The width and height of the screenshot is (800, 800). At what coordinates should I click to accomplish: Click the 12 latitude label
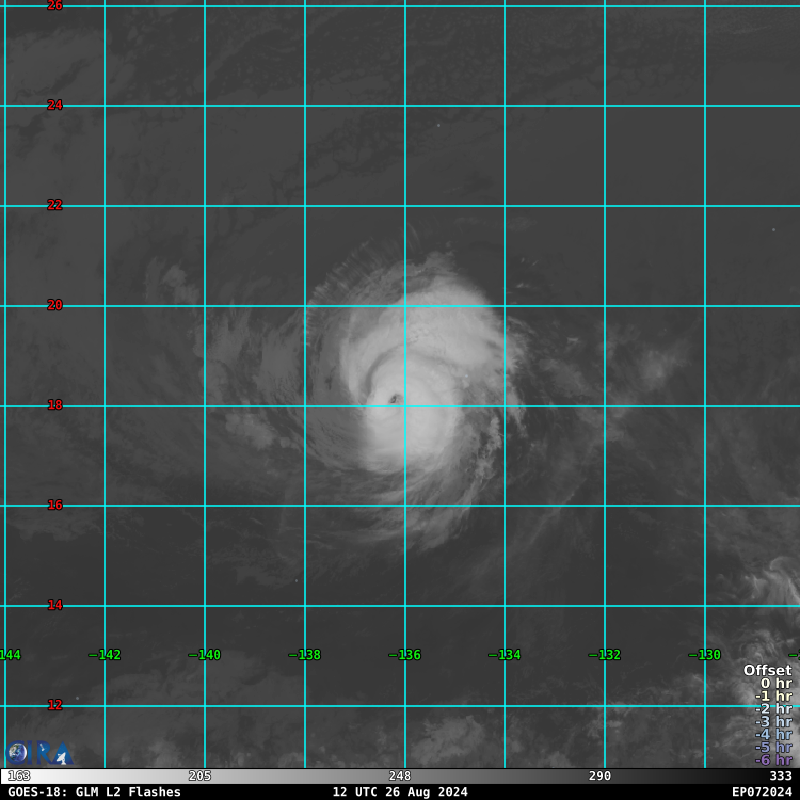[x=55, y=705]
